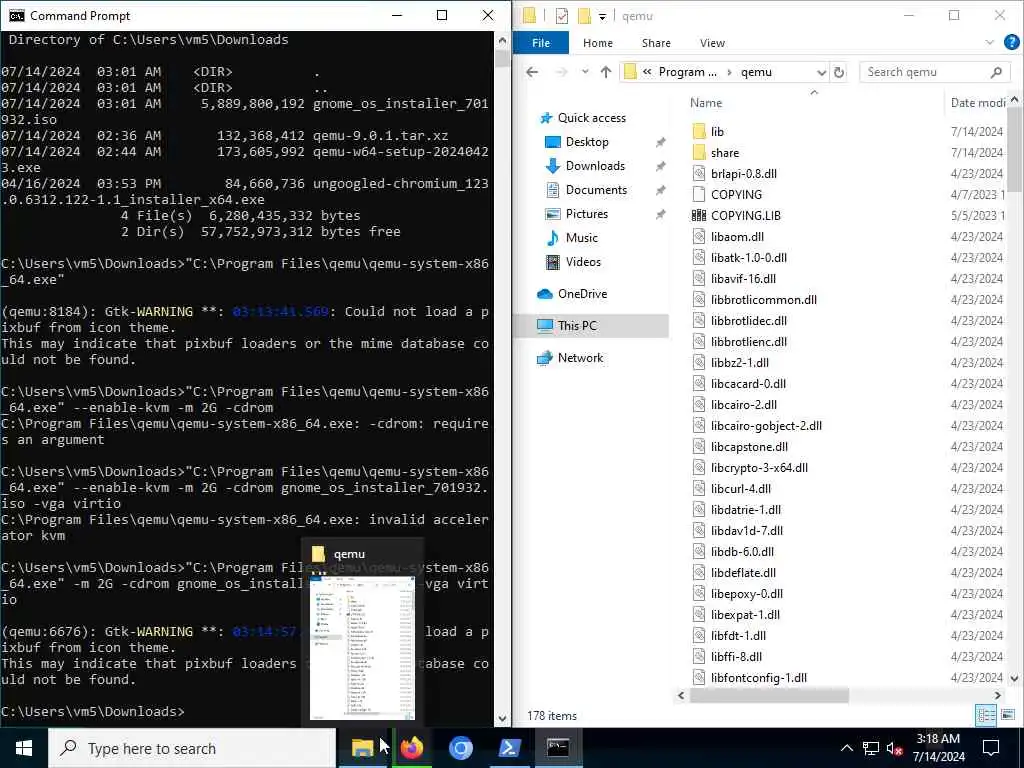Viewport: 1024px width, 768px height.
Task: Select This PC in navigation pane
Action: [x=577, y=325]
